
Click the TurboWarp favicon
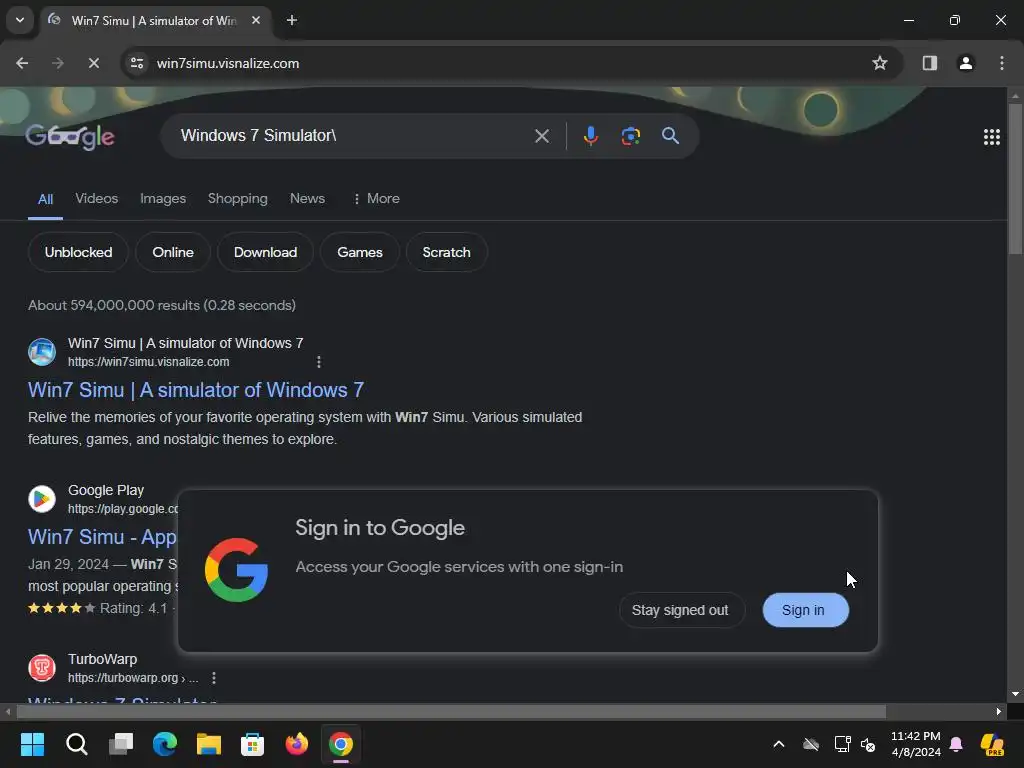point(42,668)
